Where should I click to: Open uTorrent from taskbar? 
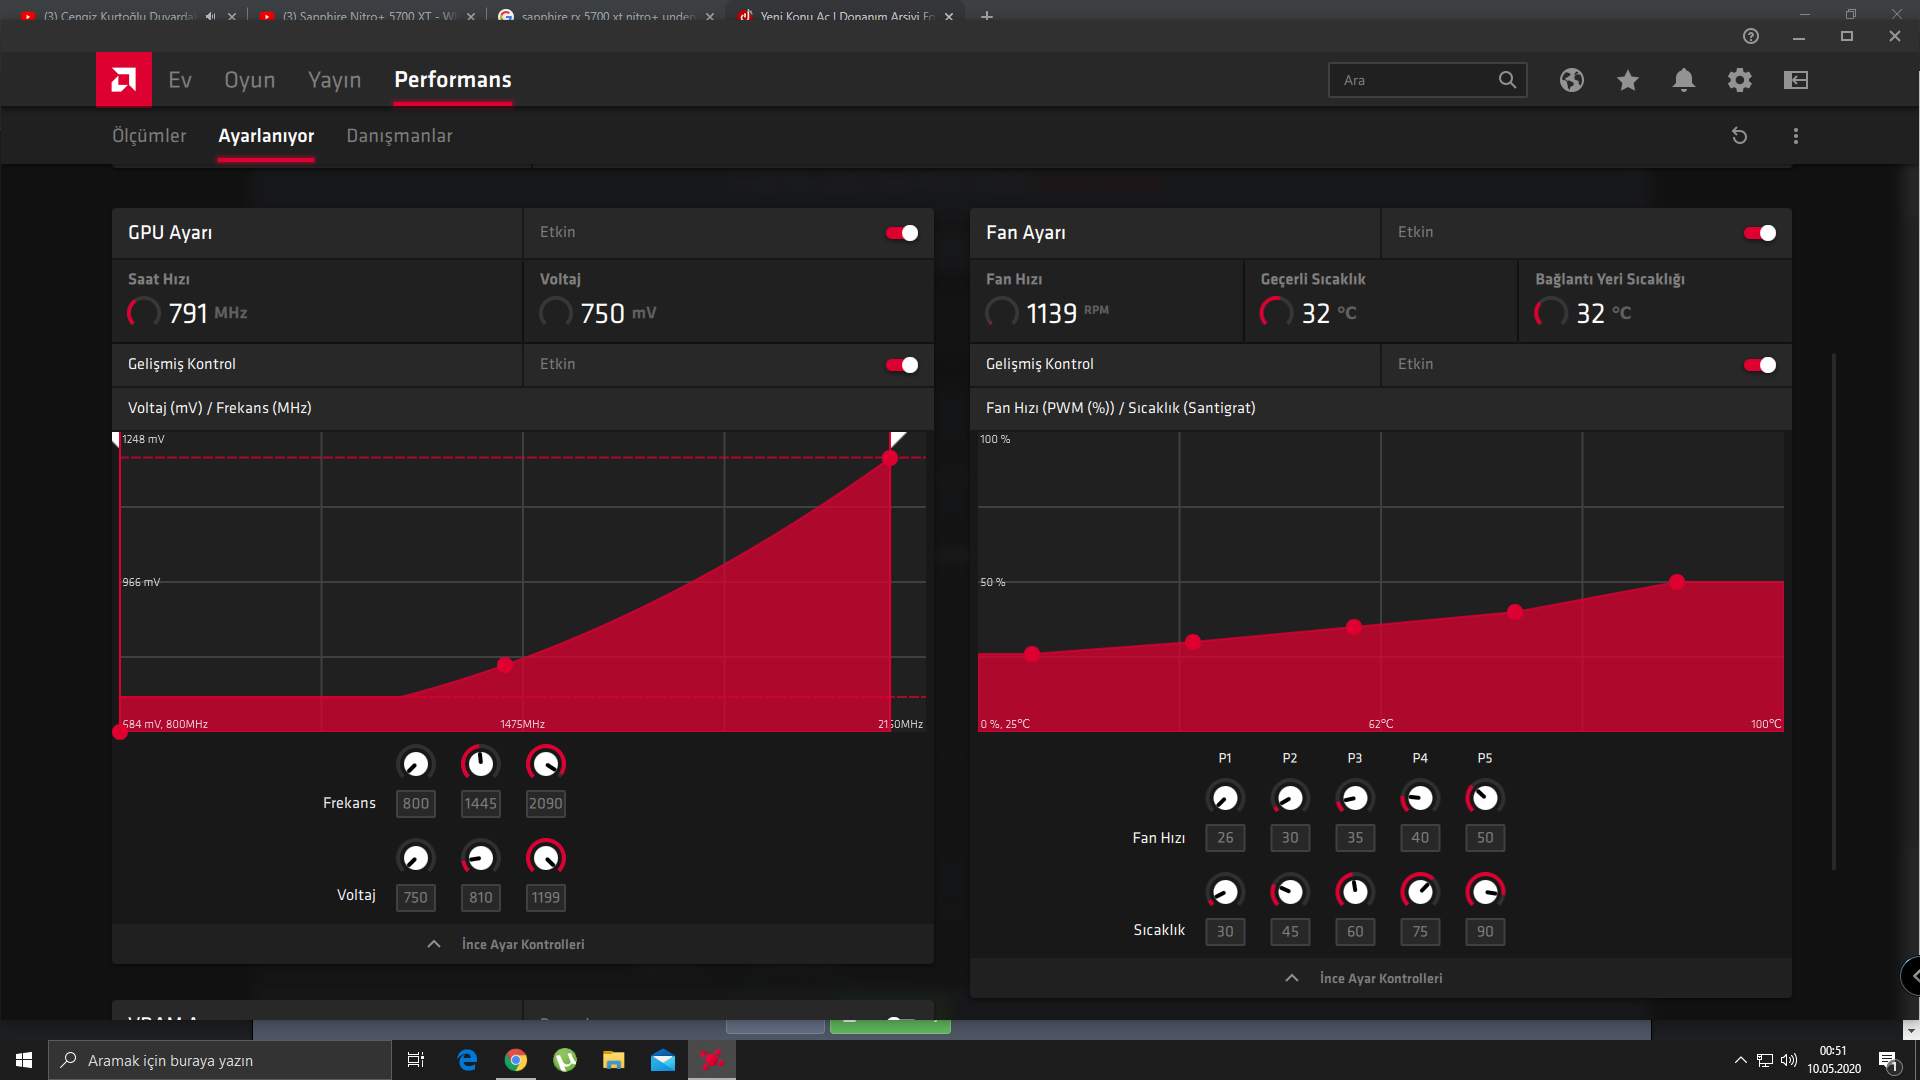pyautogui.click(x=565, y=1060)
